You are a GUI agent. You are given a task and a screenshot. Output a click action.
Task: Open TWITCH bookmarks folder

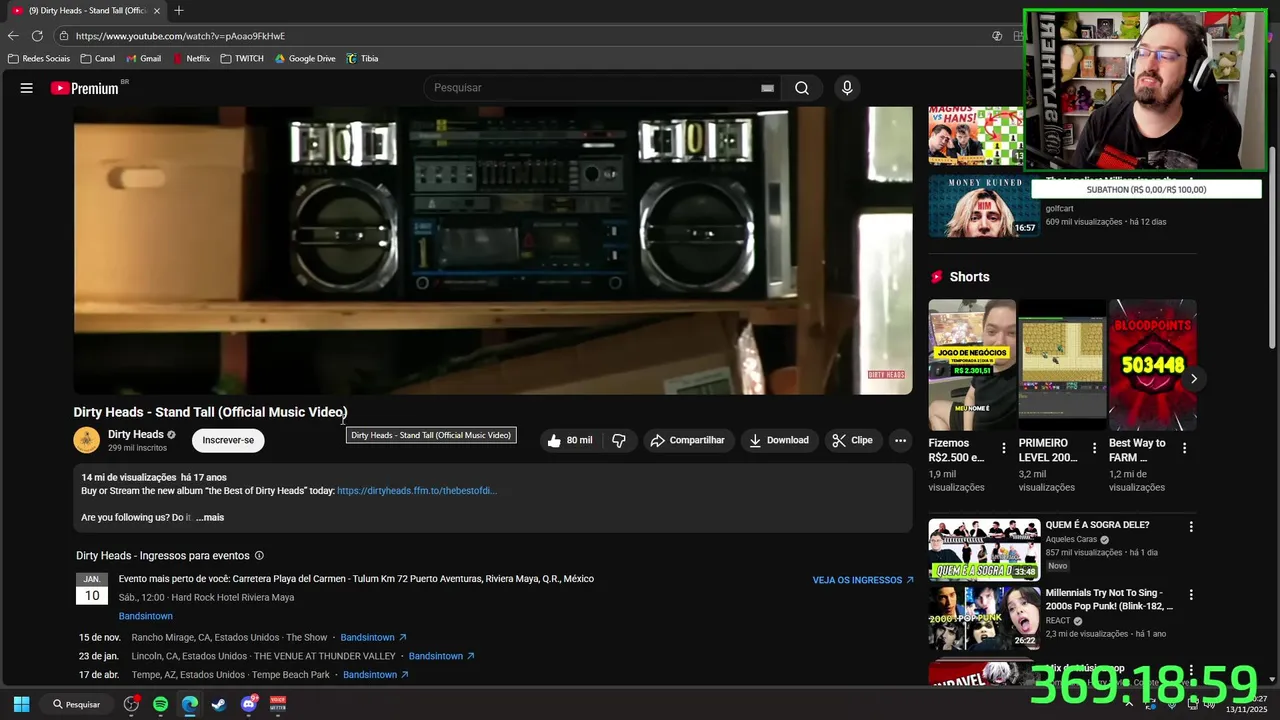click(x=242, y=59)
